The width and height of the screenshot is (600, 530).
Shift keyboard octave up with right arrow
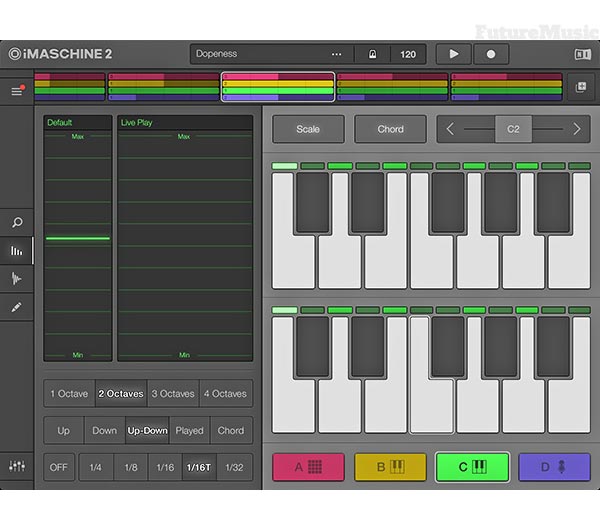point(577,129)
